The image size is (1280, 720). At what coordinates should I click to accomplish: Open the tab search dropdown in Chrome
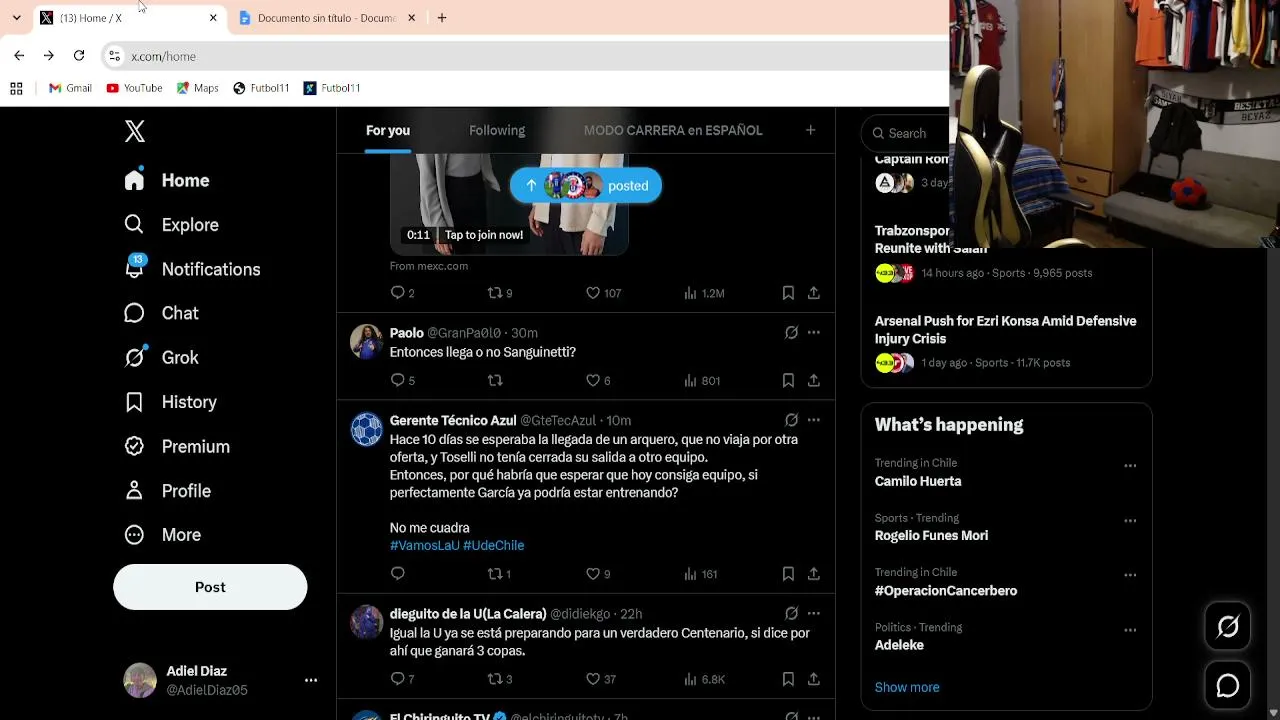click(16, 18)
